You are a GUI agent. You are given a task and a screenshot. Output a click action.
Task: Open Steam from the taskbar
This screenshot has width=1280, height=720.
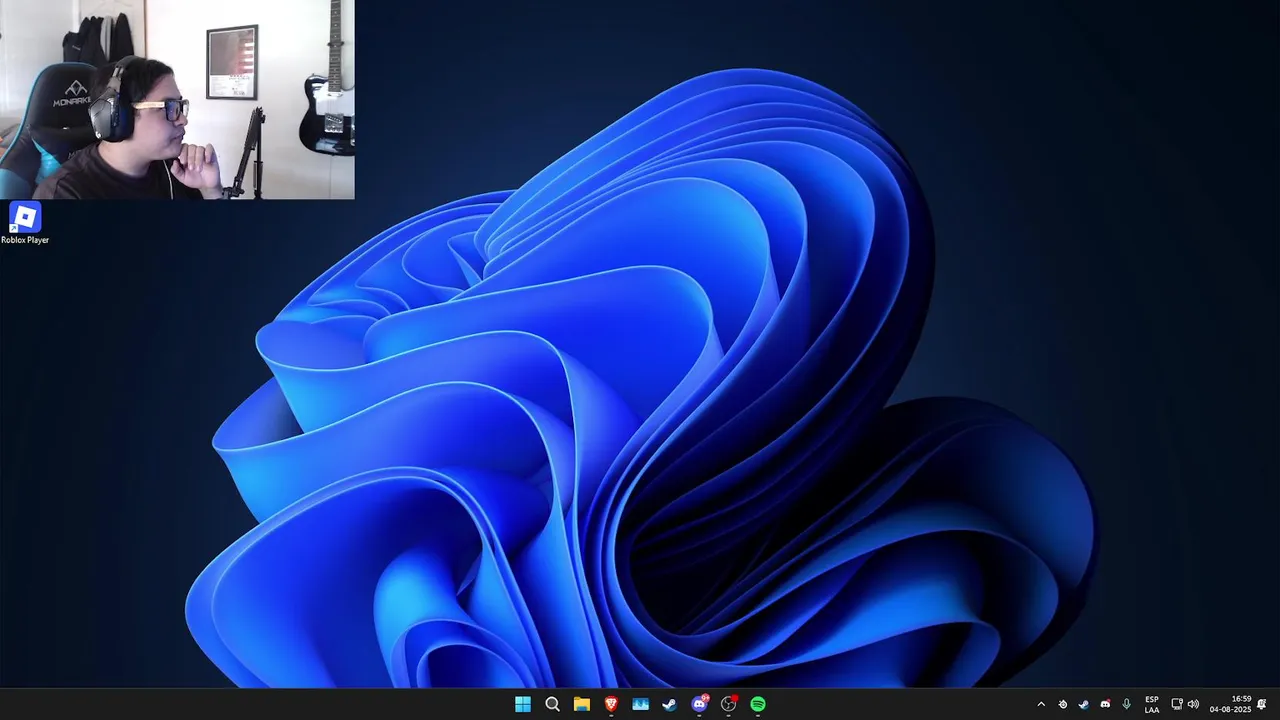tap(670, 704)
